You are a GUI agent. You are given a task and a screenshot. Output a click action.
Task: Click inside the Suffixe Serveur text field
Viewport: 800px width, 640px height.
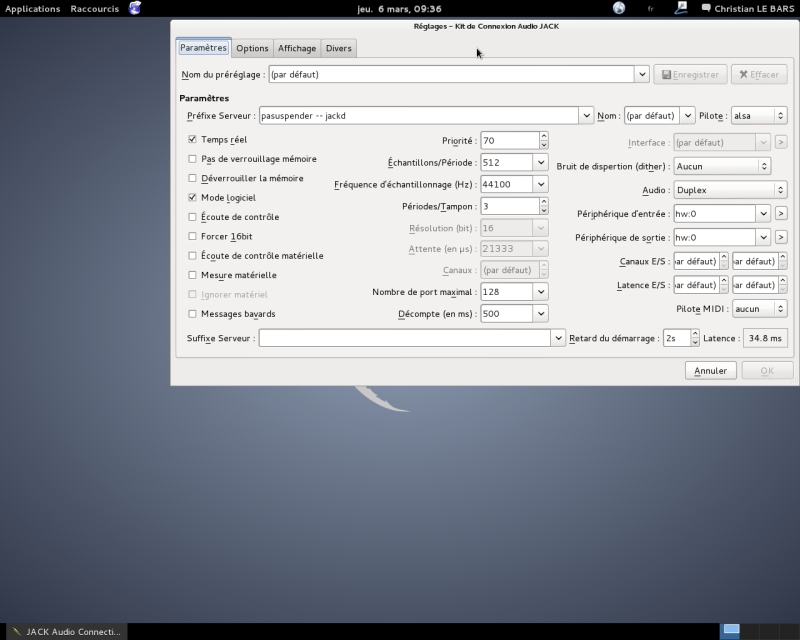pyautogui.click(x=405, y=338)
